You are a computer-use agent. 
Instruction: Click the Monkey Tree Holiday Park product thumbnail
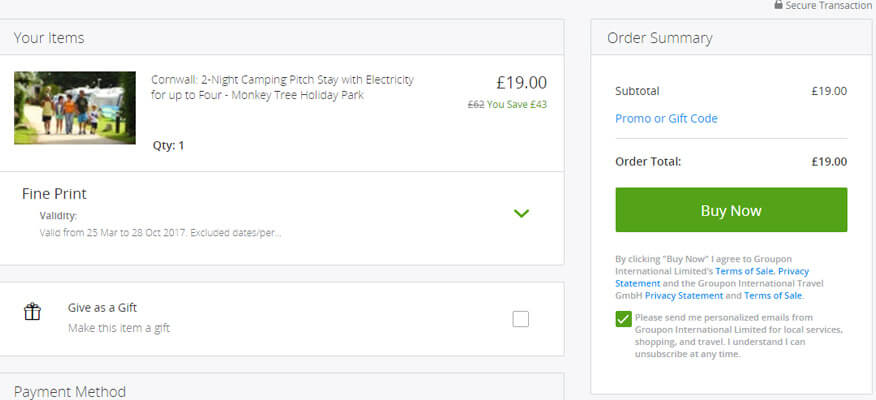(75, 108)
